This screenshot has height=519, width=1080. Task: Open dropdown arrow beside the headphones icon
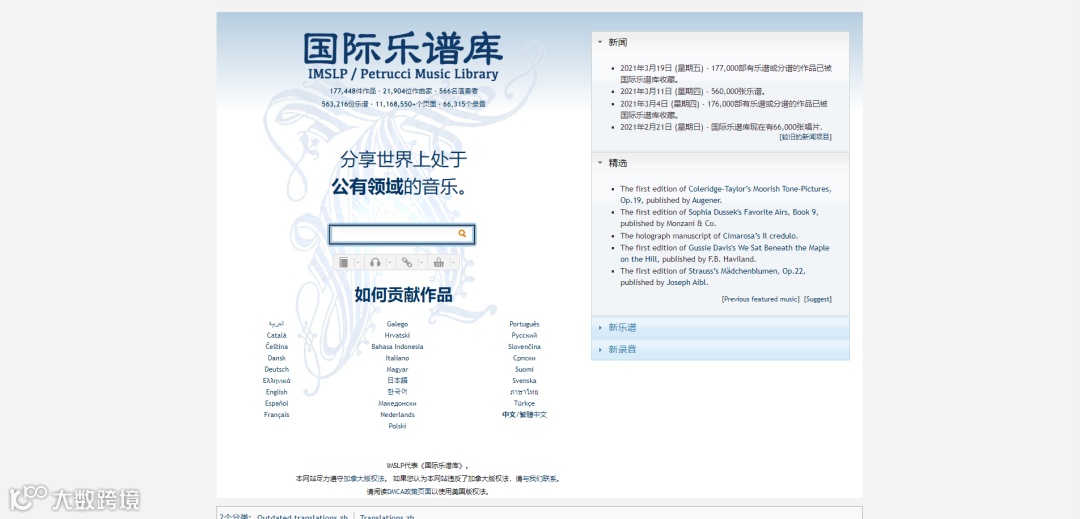coord(389,262)
